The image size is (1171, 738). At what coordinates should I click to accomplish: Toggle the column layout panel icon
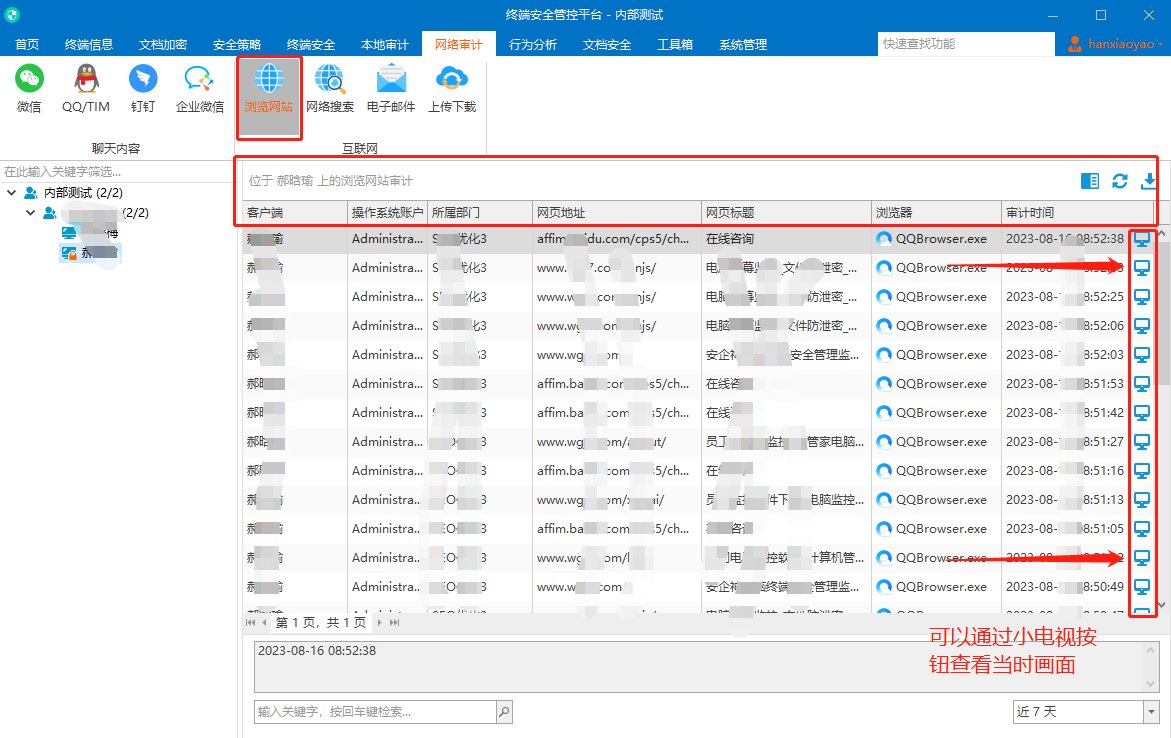pos(1090,181)
